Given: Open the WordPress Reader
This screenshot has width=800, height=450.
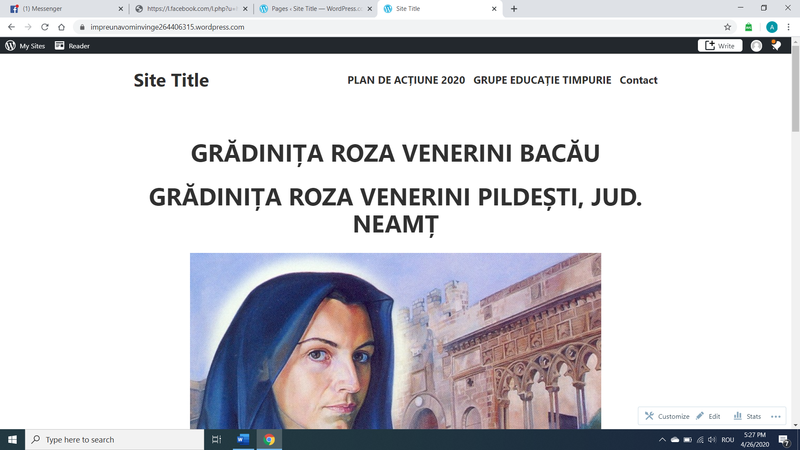Looking at the screenshot, I should [72, 46].
